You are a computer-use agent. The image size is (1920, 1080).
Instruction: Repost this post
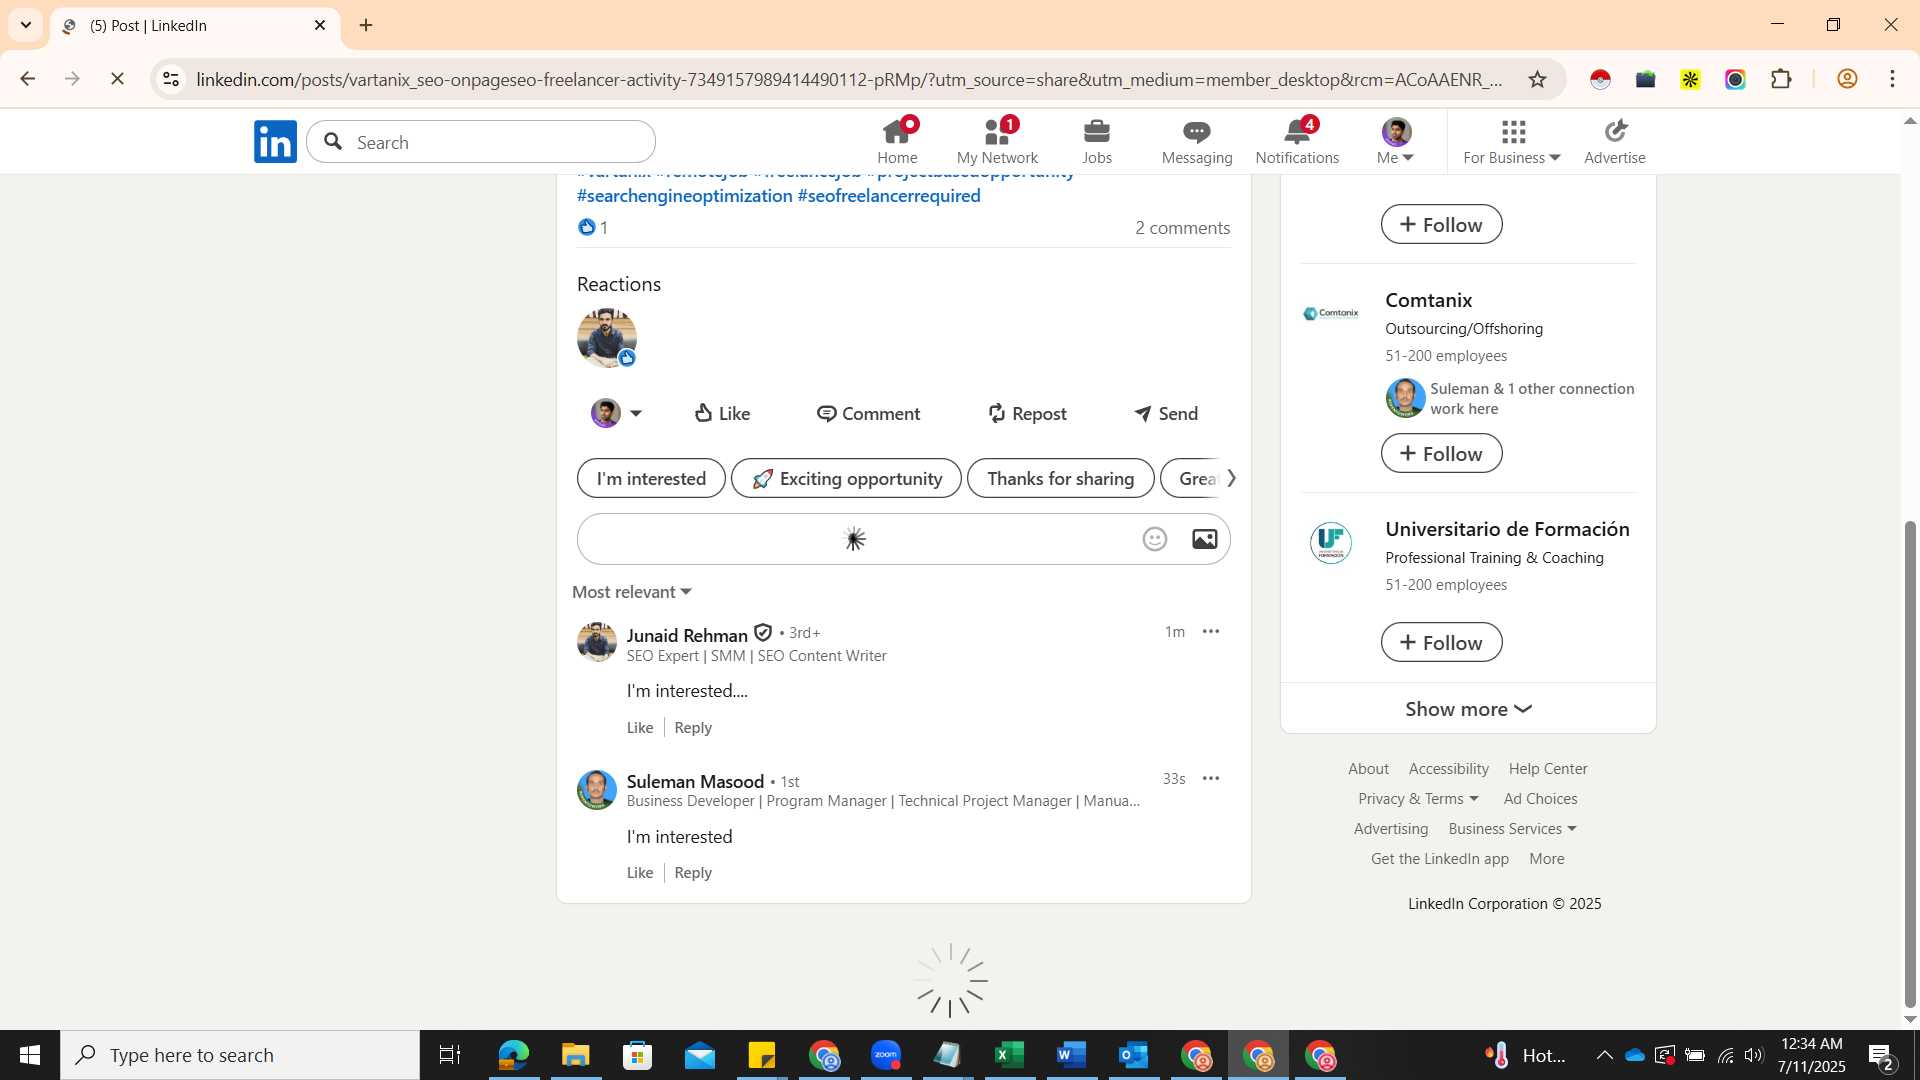1027,413
